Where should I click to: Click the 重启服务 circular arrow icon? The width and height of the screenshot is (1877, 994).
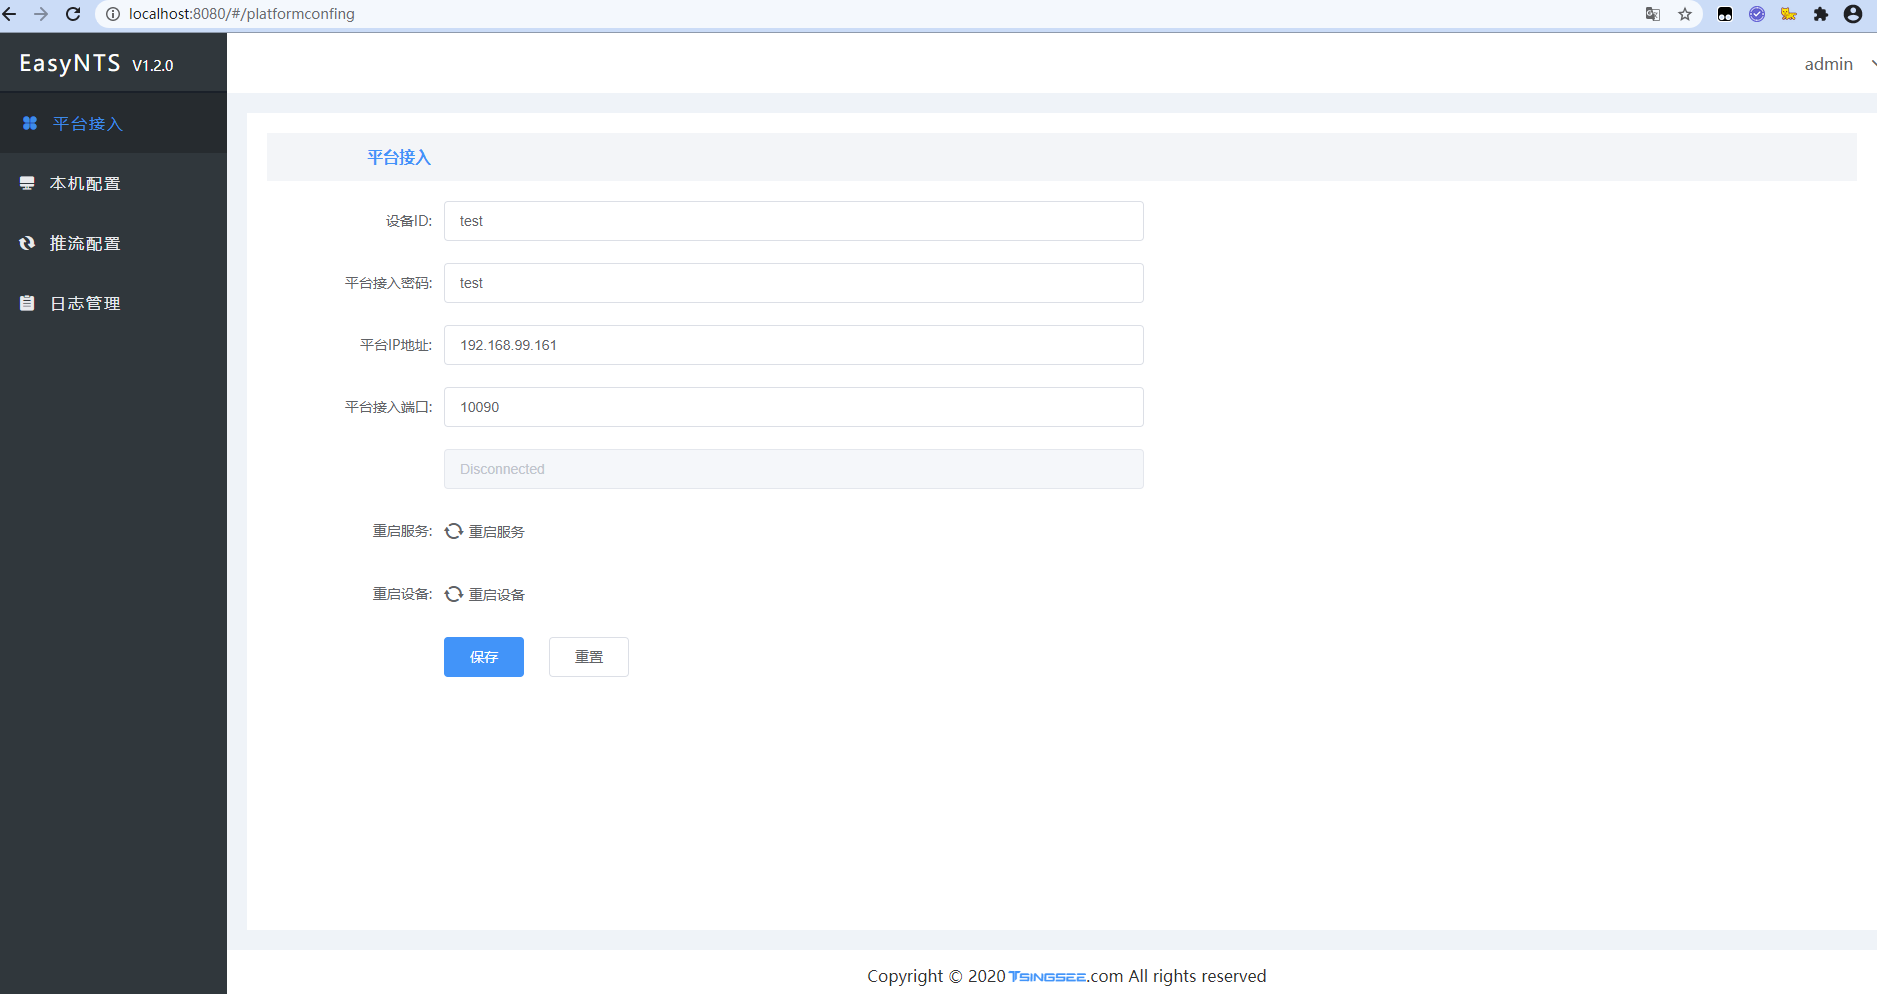[454, 531]
